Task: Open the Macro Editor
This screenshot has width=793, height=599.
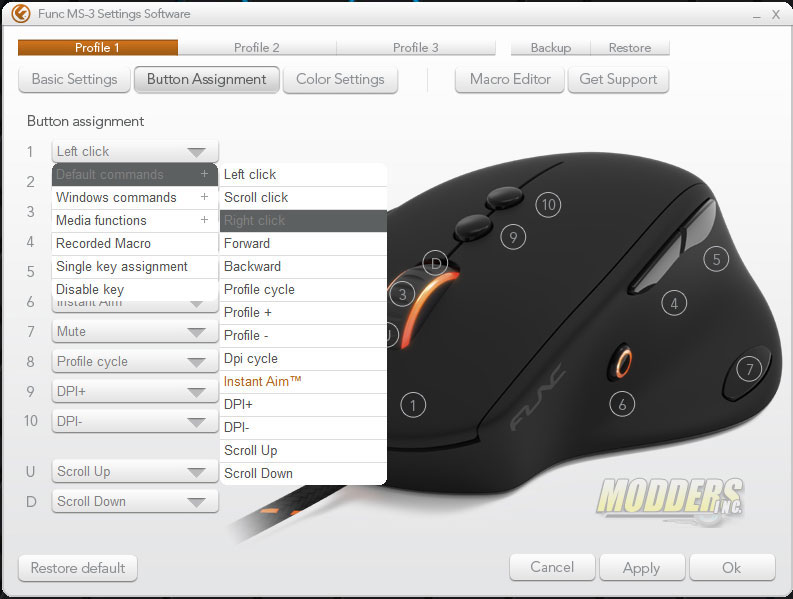Action: (x=510, y=79)
